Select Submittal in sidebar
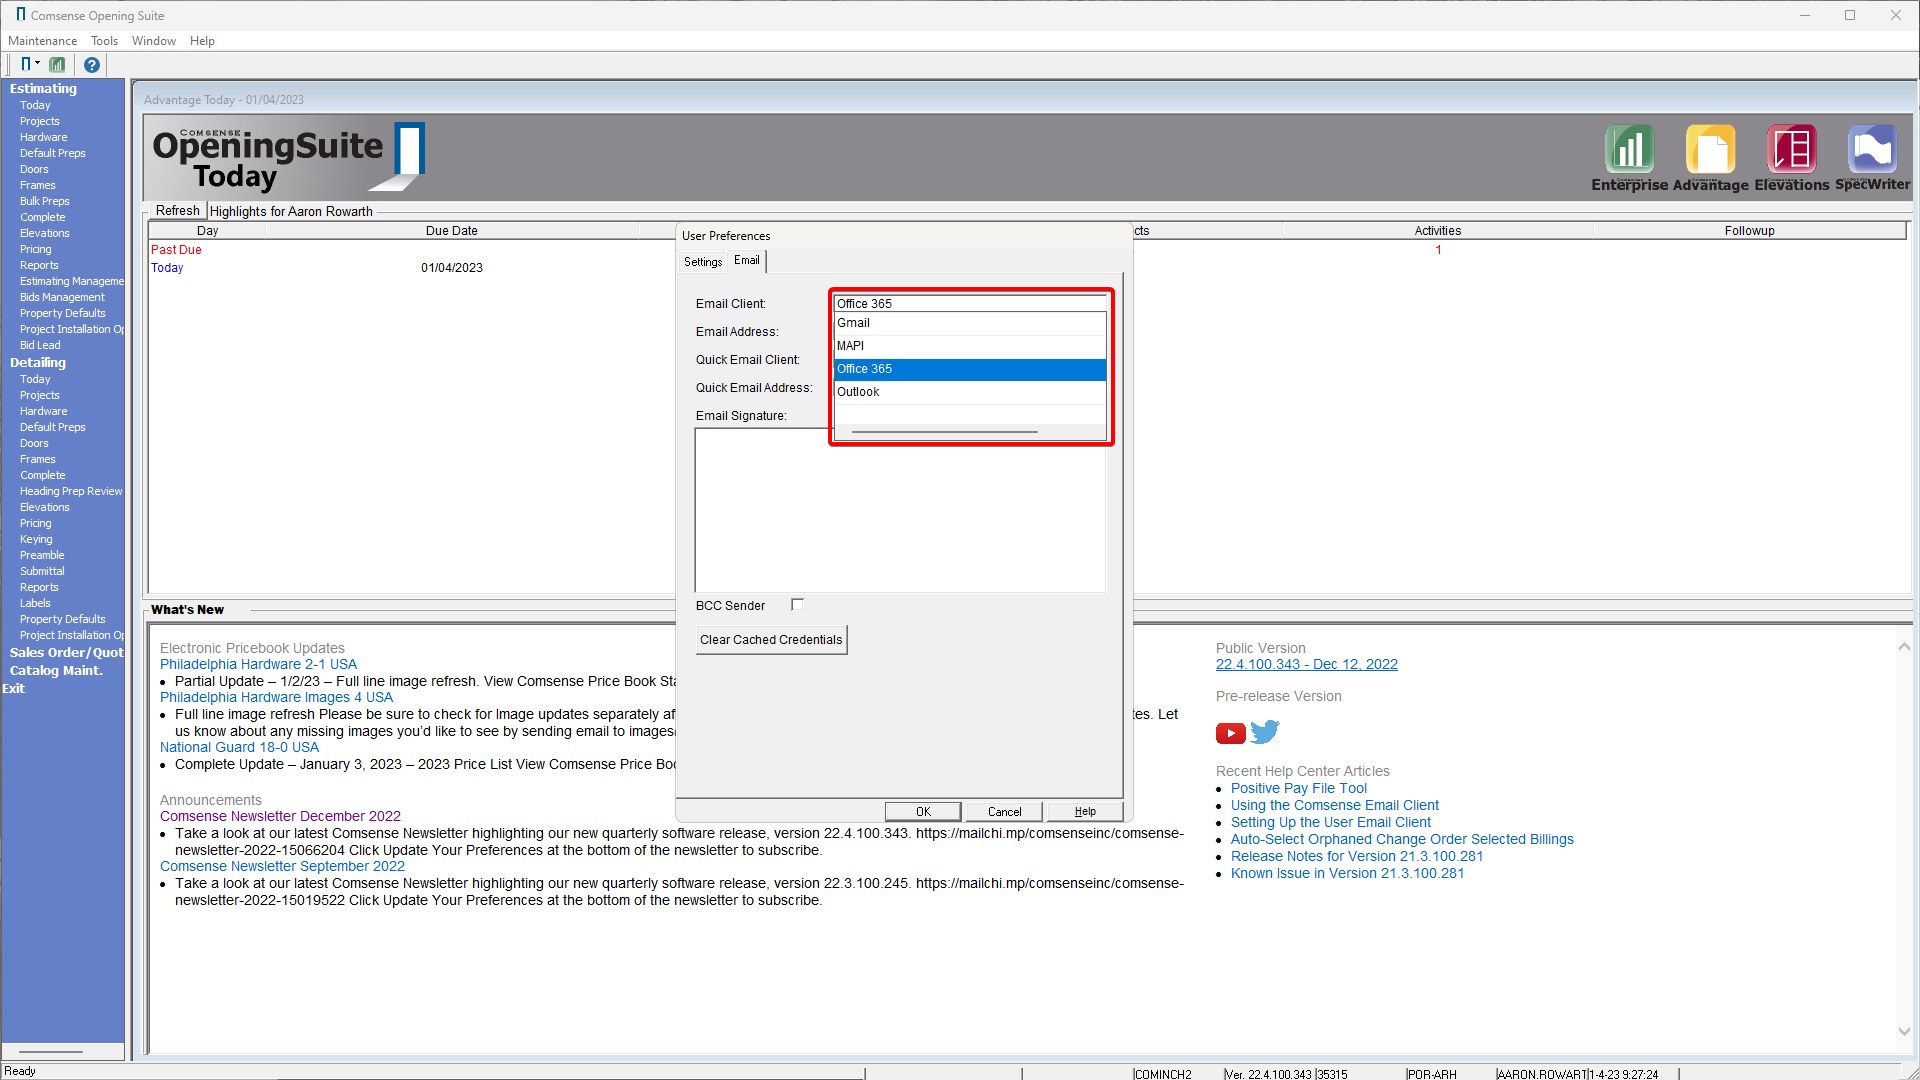The image size is (1920, 1080). (x=42, y=571)
